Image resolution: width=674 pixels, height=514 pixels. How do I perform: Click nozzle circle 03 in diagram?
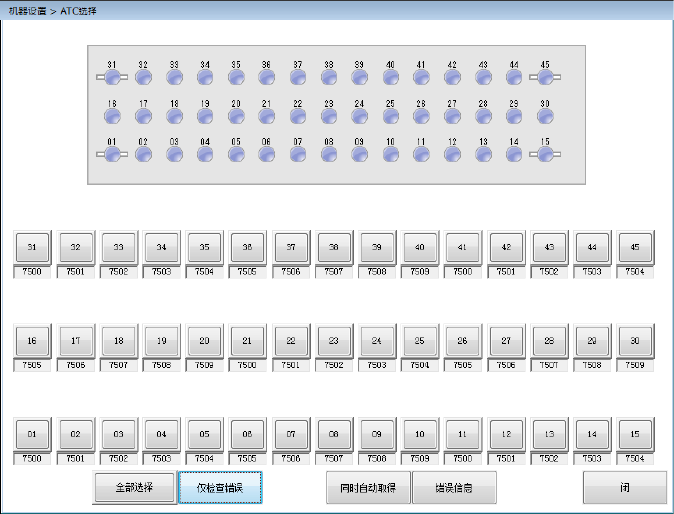174,154
